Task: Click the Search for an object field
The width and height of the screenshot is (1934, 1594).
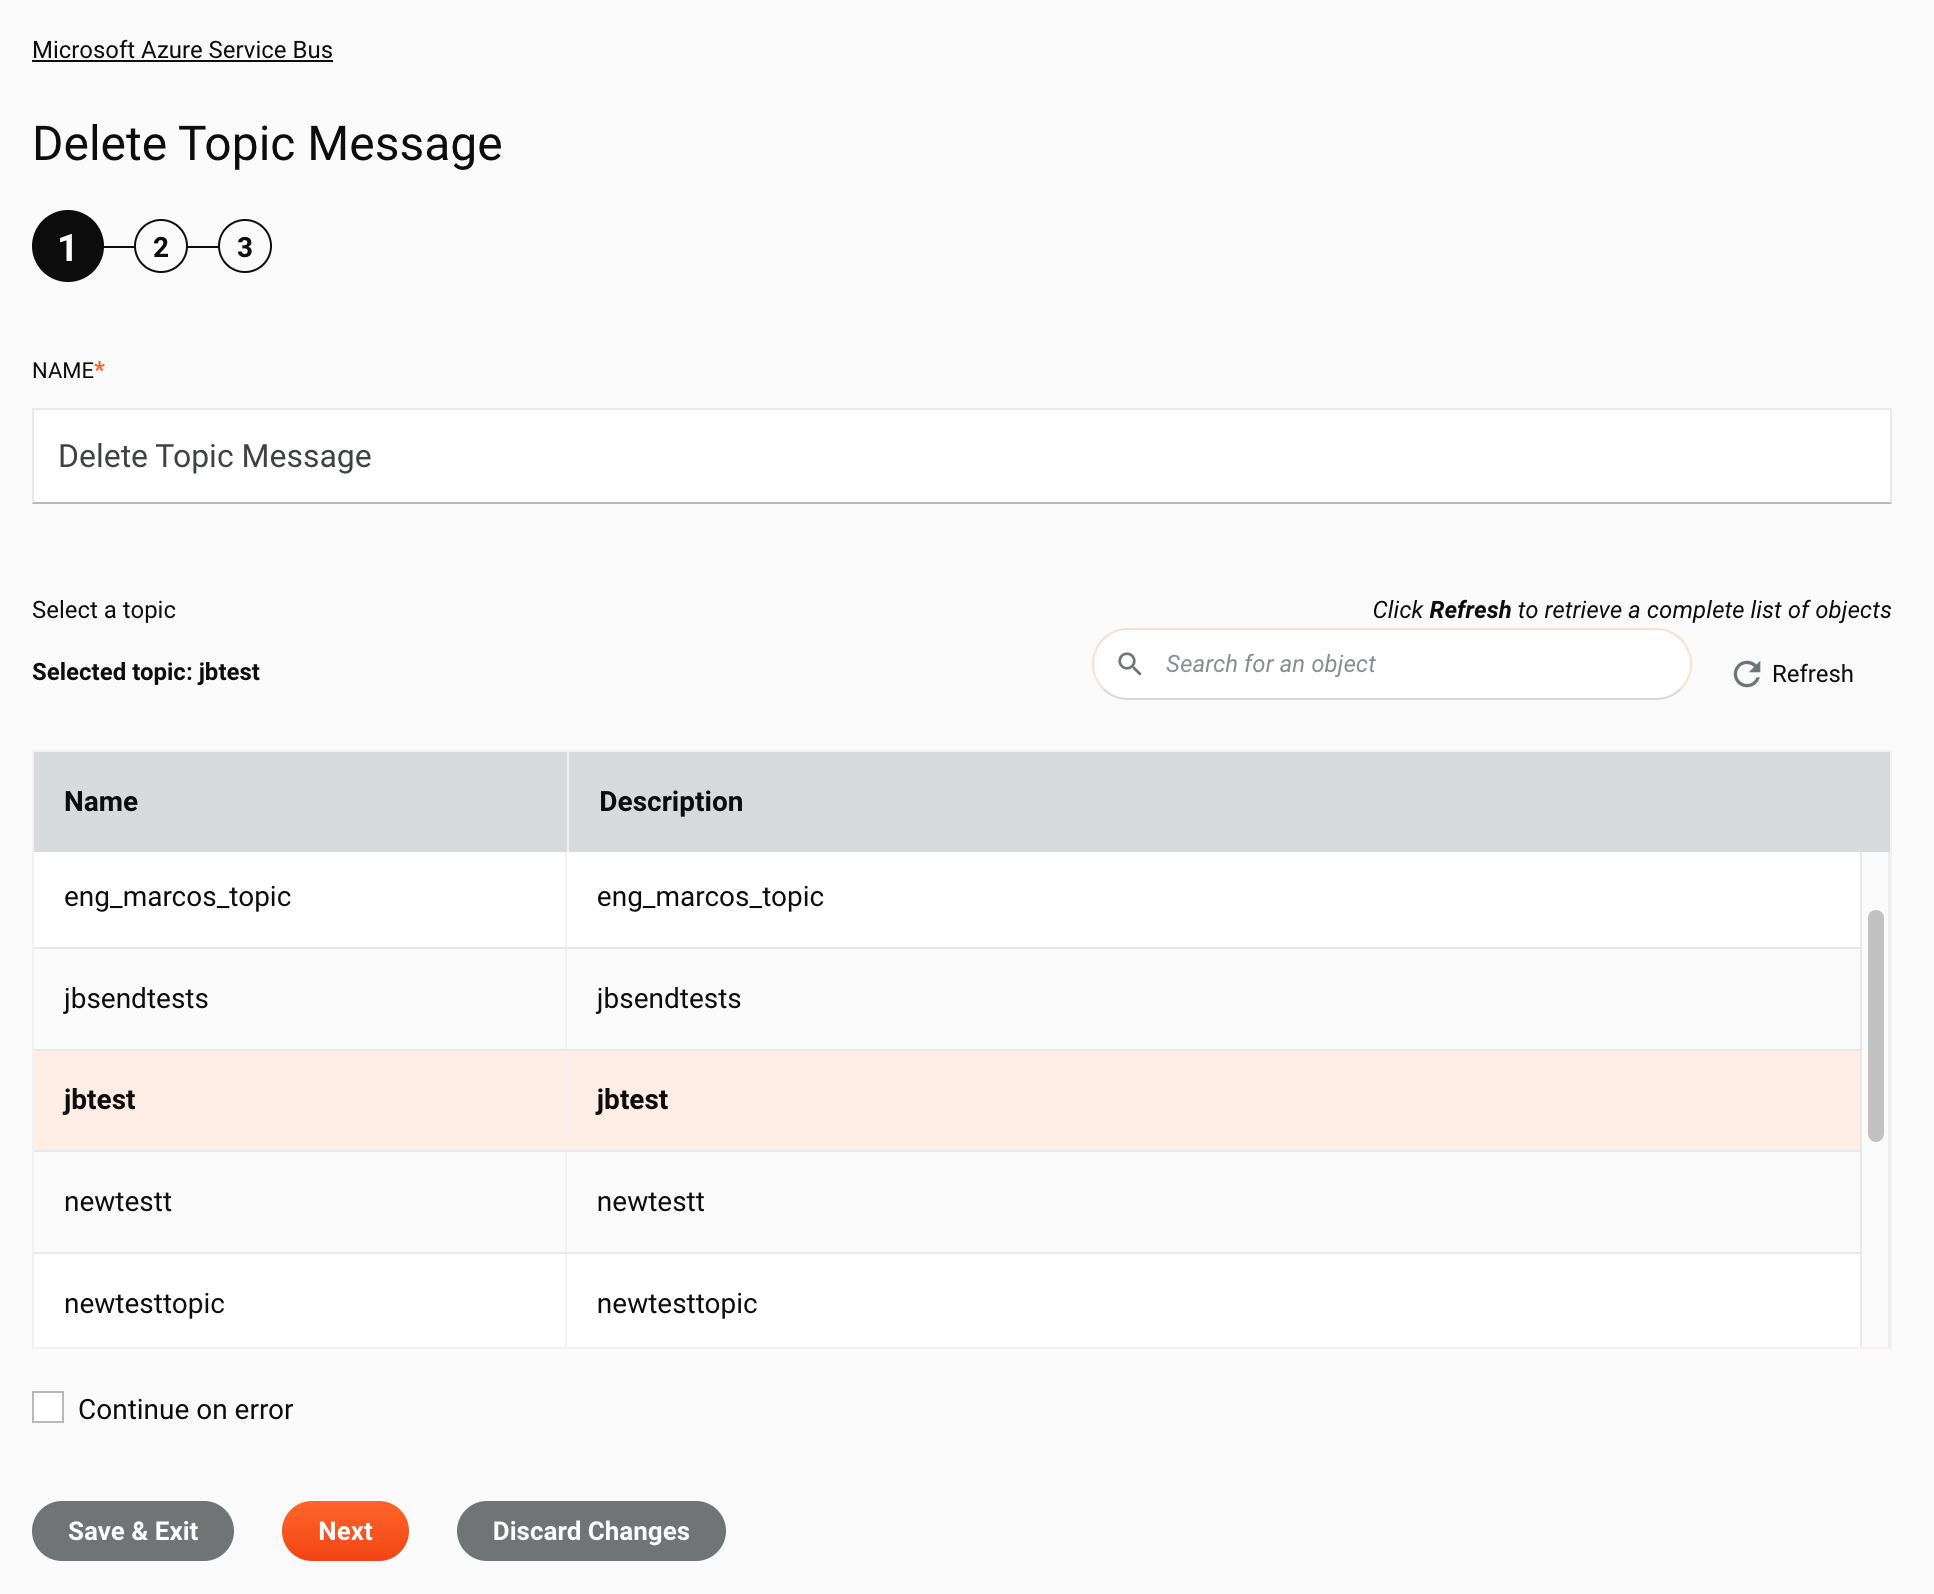Action: tap(1393, 662)
